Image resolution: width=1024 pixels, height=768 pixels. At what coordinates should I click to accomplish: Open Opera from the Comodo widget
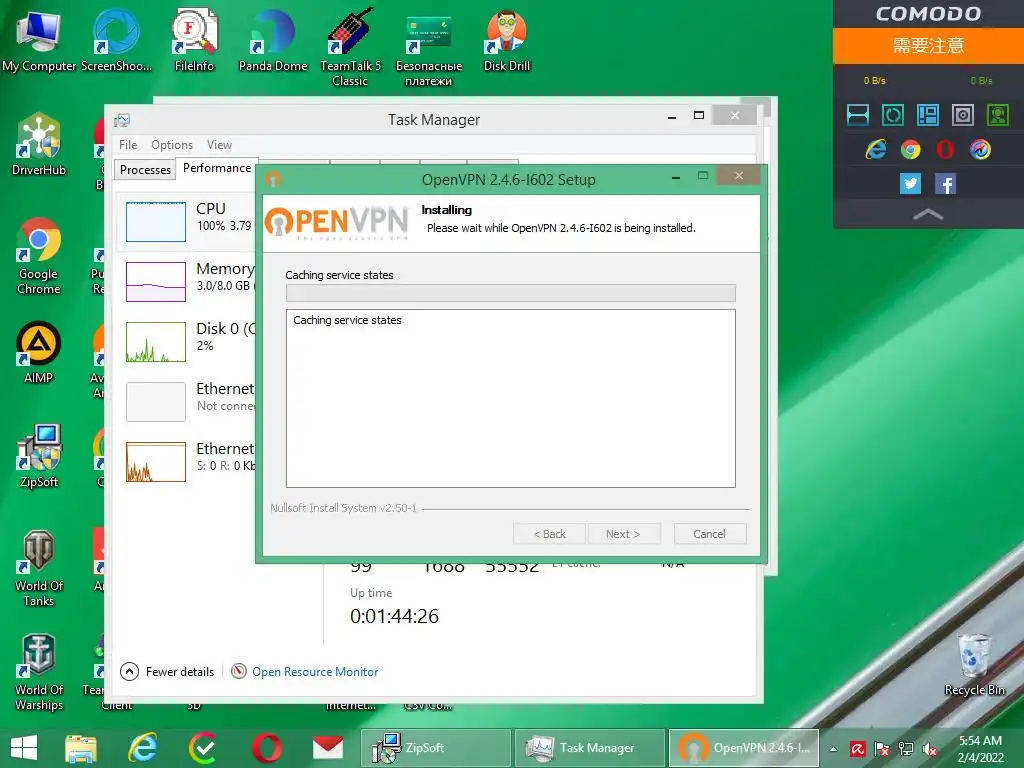click(945, 150)
